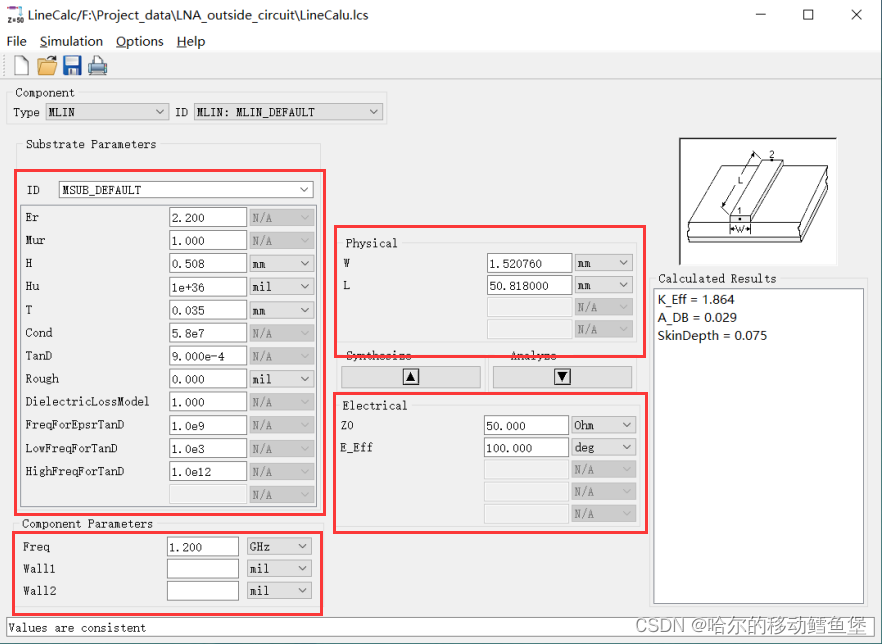Open a file with the folder icon
Image resolution: width=882 pixels, height=644 pixels.
47,66
